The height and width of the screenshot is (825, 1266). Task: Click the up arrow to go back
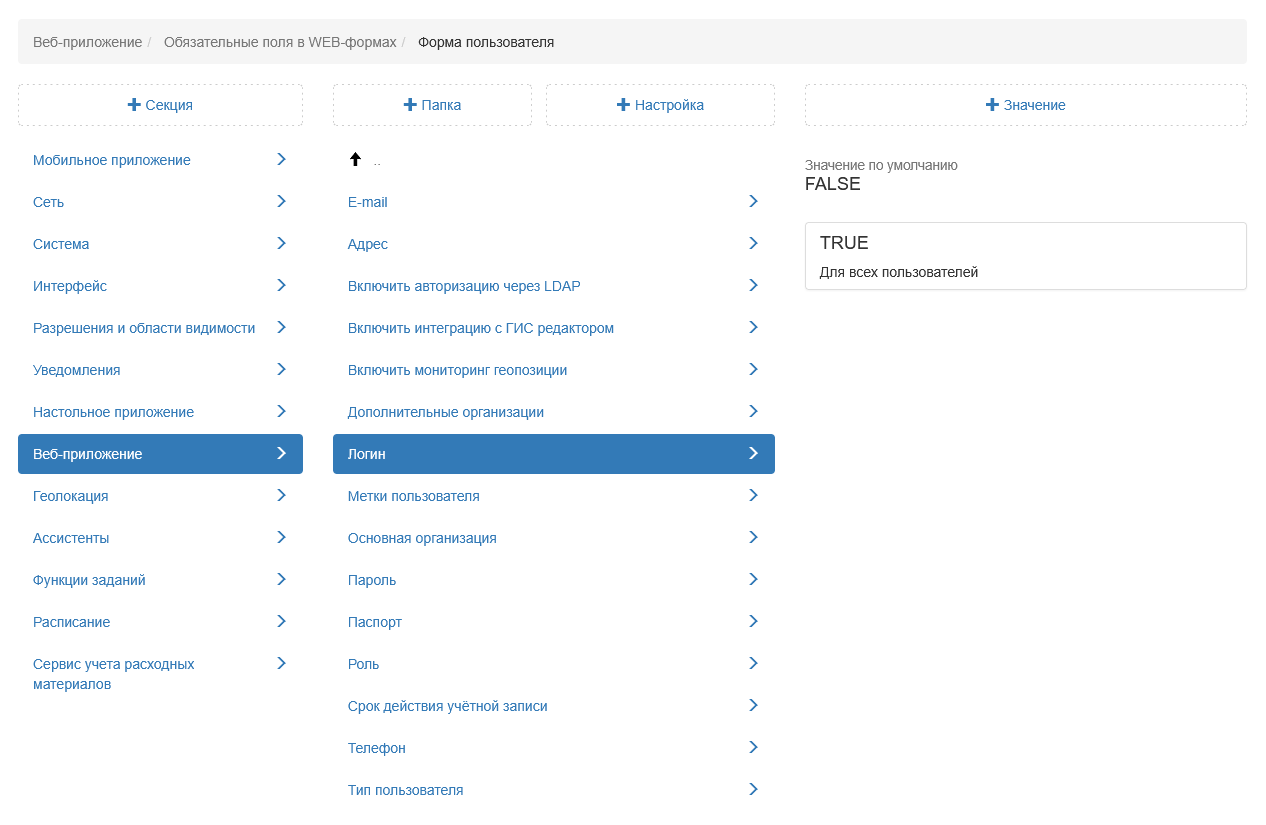pyautogui.click(x=355, y=160)
